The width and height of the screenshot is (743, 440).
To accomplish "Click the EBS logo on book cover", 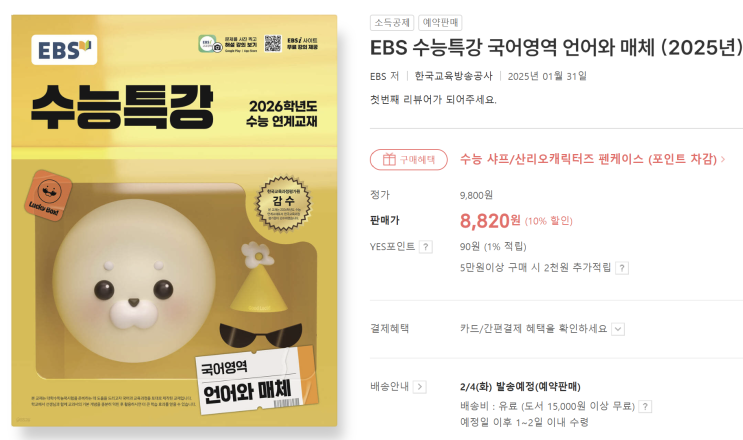I will coord(64,50).
